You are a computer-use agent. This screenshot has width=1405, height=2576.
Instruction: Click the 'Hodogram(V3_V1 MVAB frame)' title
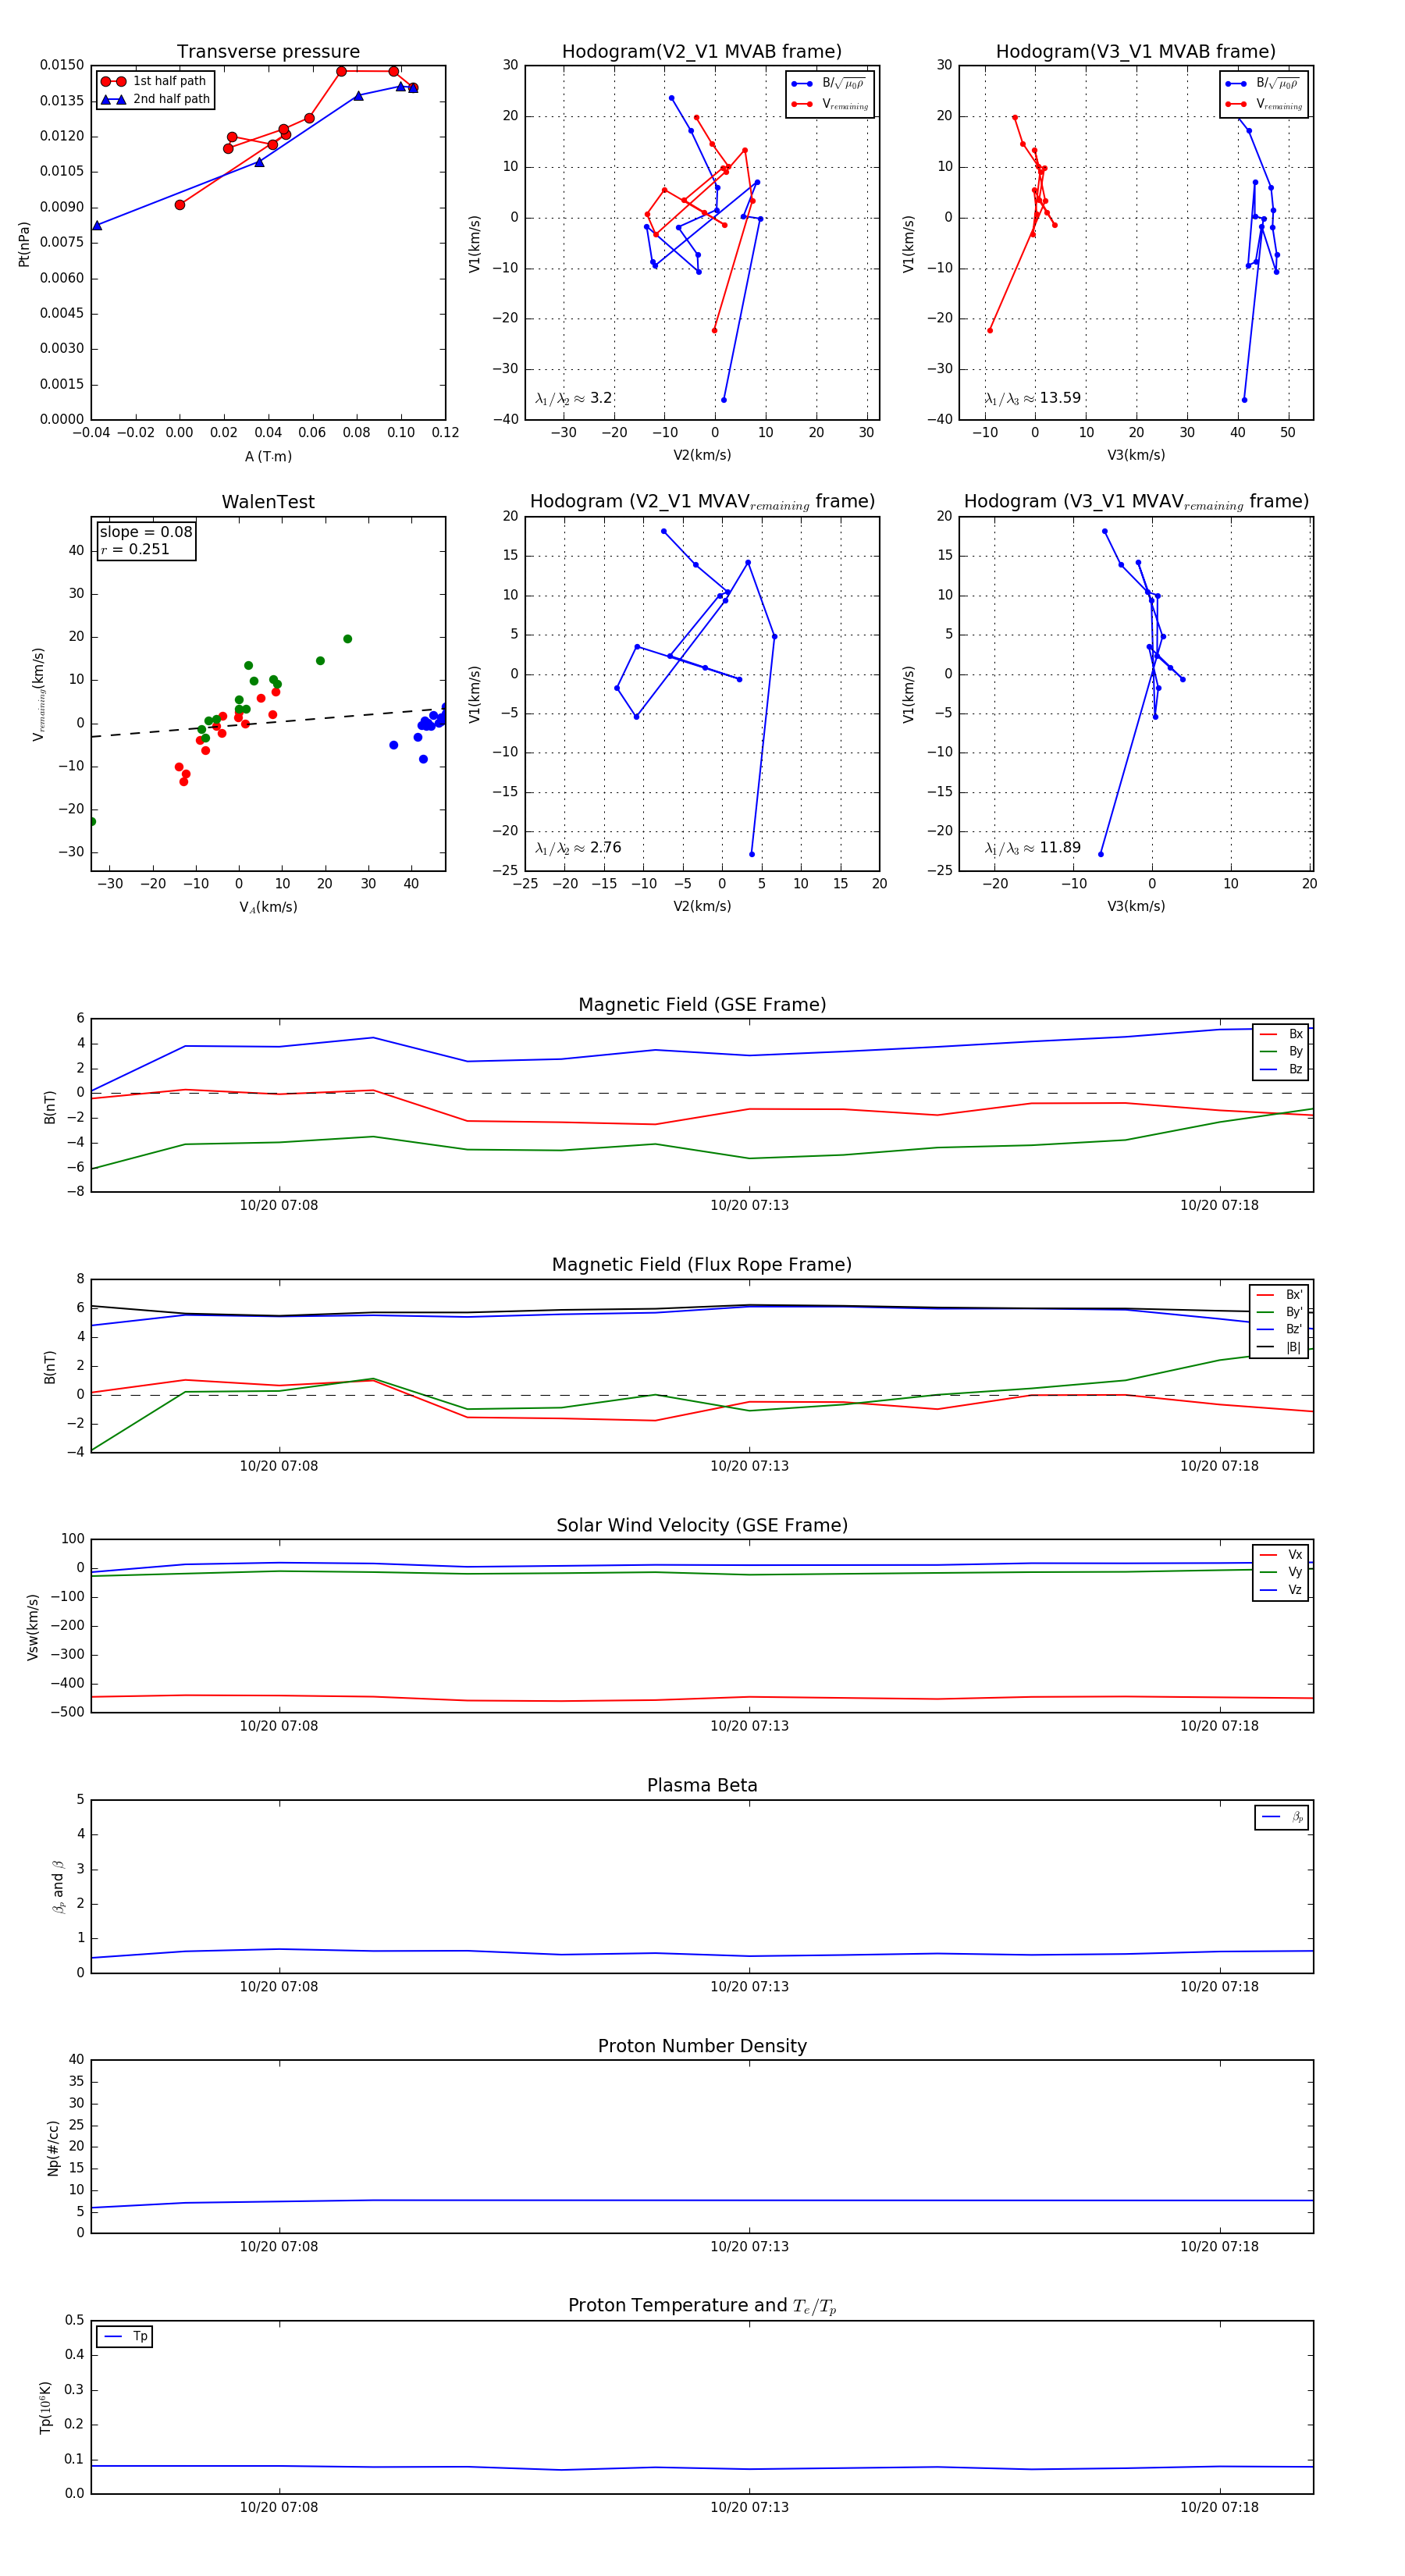(1136, 51)
